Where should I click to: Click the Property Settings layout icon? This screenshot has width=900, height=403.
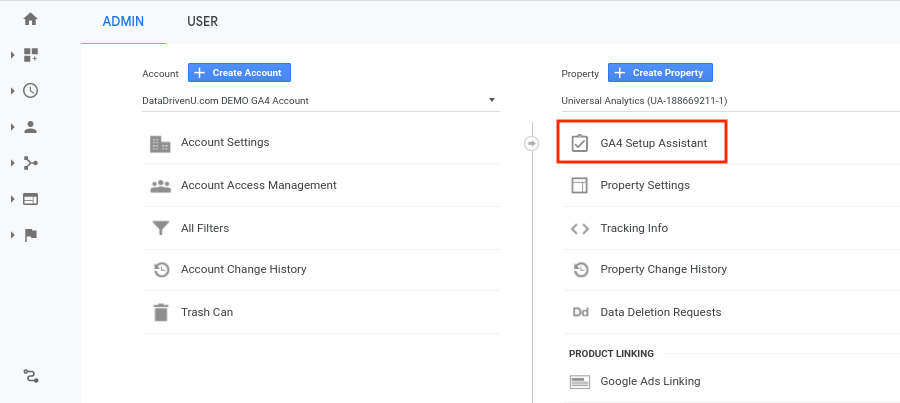[x=580, y=185]
